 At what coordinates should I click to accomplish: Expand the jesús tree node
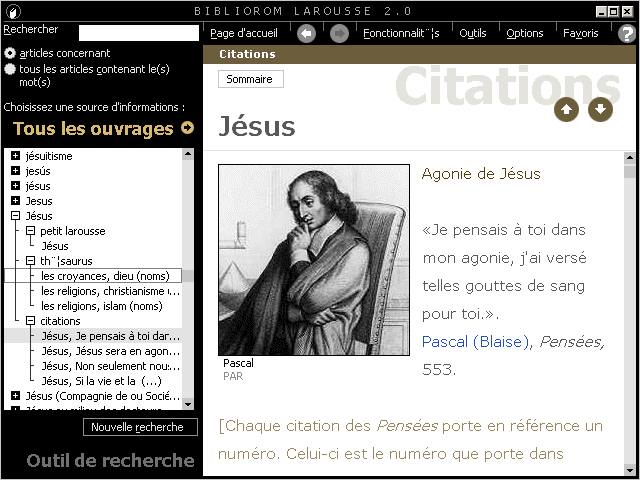coord(16,171)
